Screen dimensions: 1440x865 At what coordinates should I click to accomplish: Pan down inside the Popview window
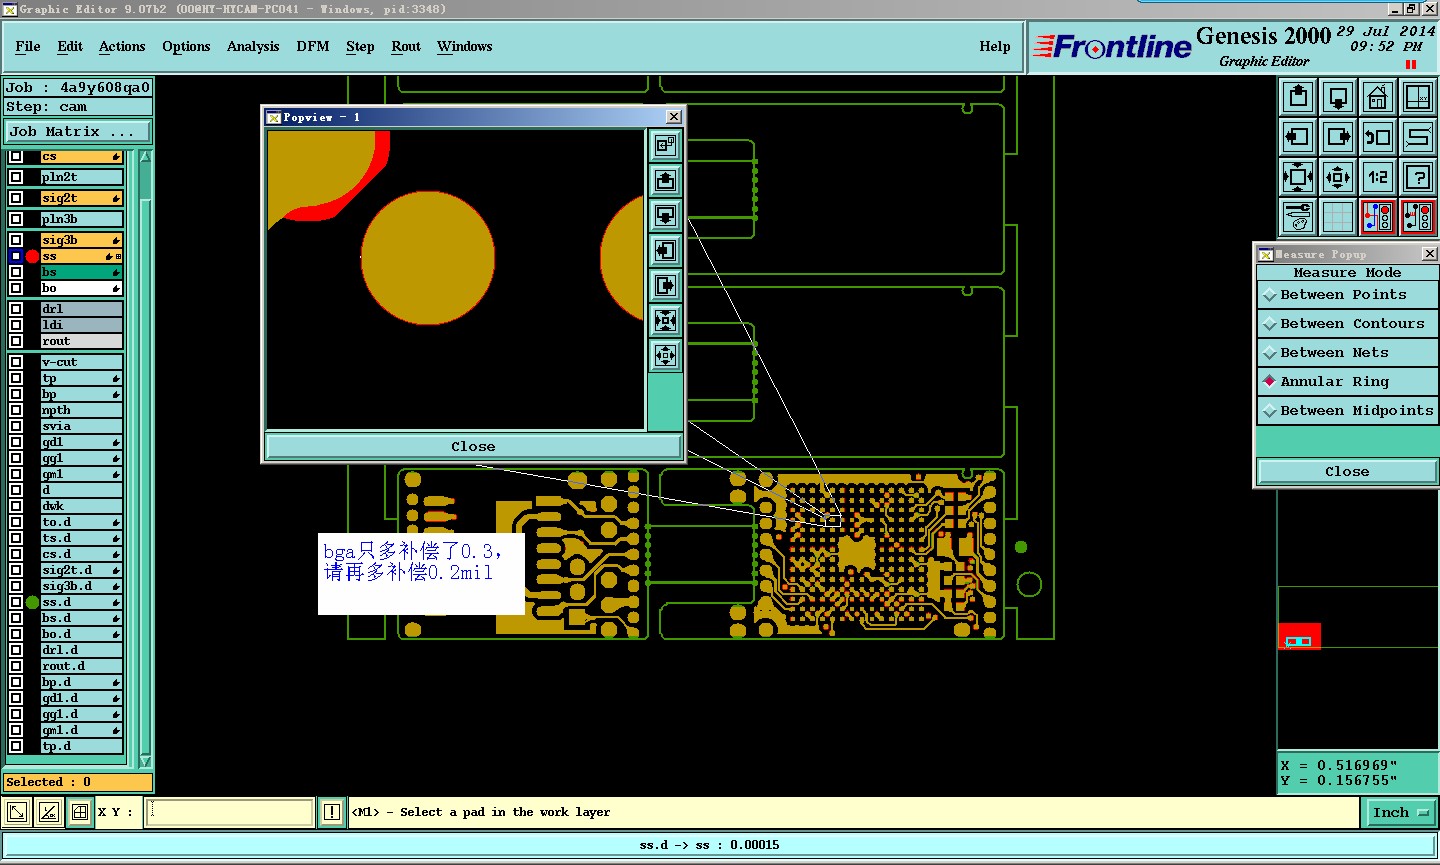coord(666,216)
